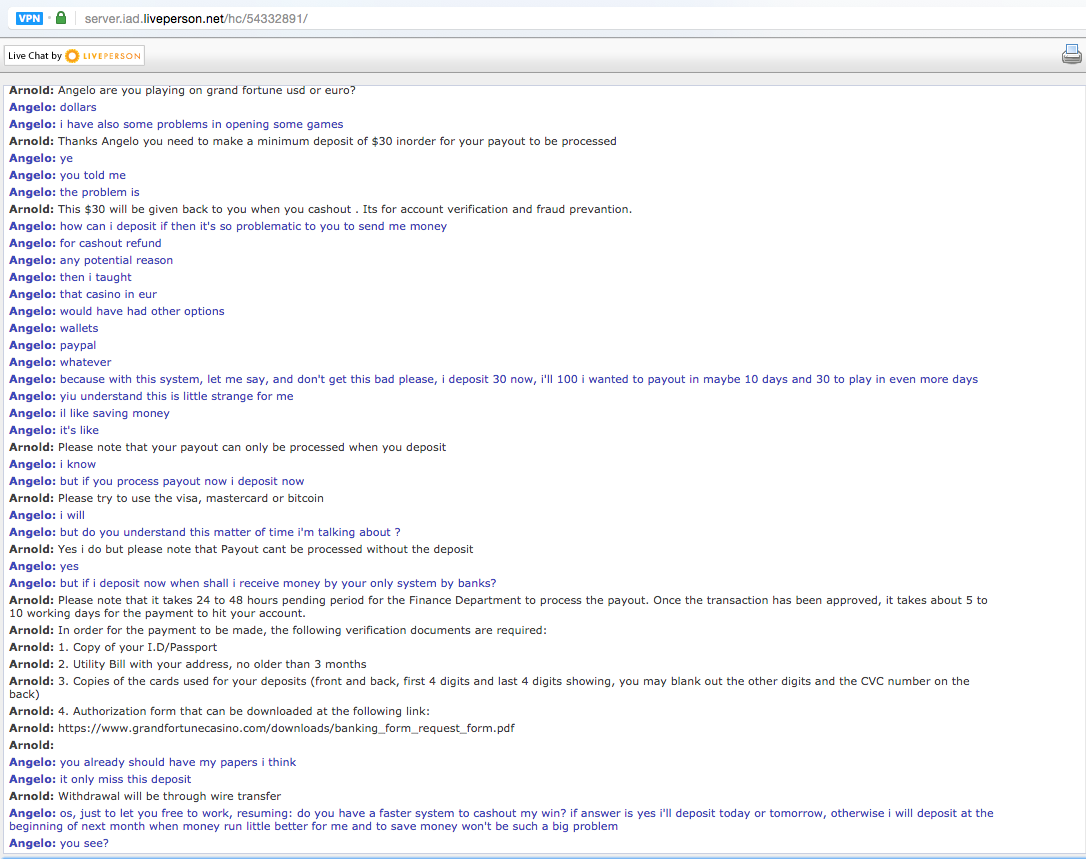Click Arnold's question about usd or euro
Image resolution: width=1086 pixels, height=859 pixels.
tap(206, 90)
